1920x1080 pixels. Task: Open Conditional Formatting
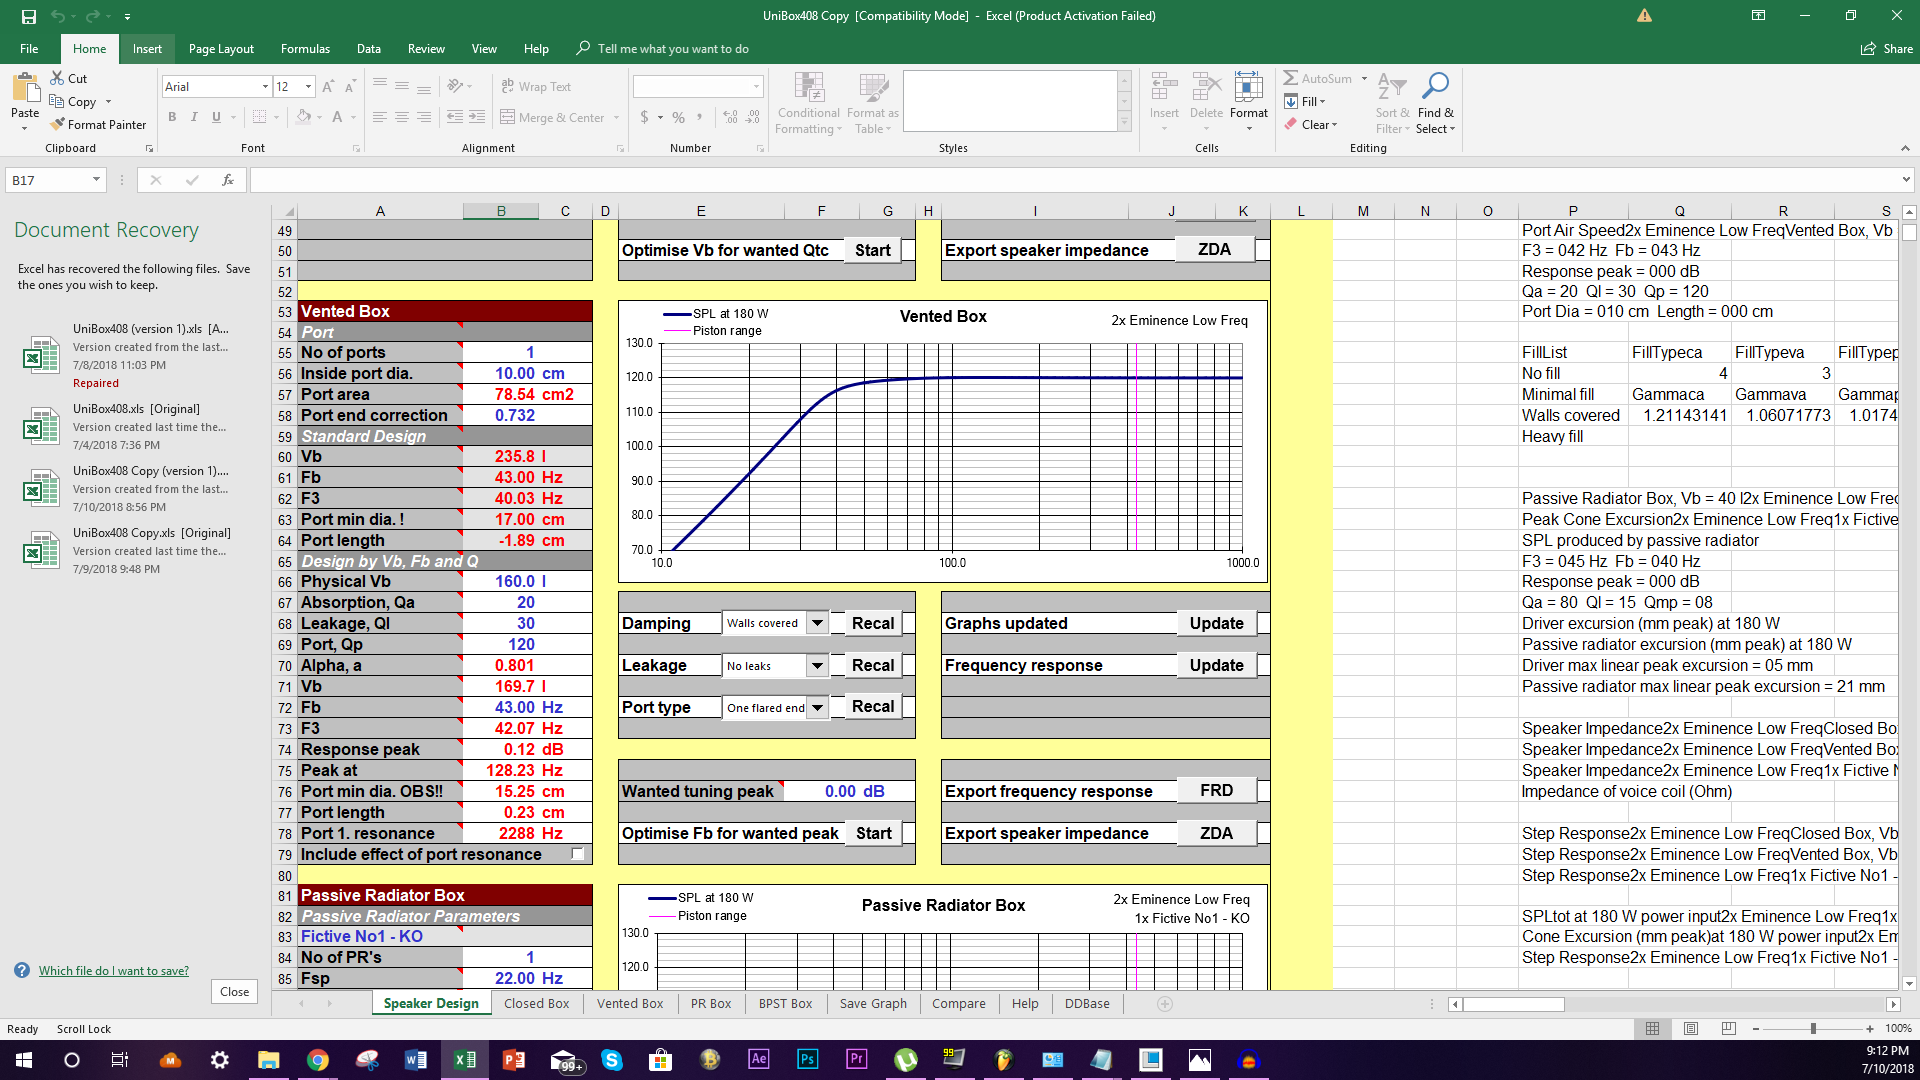pos(809,103)
